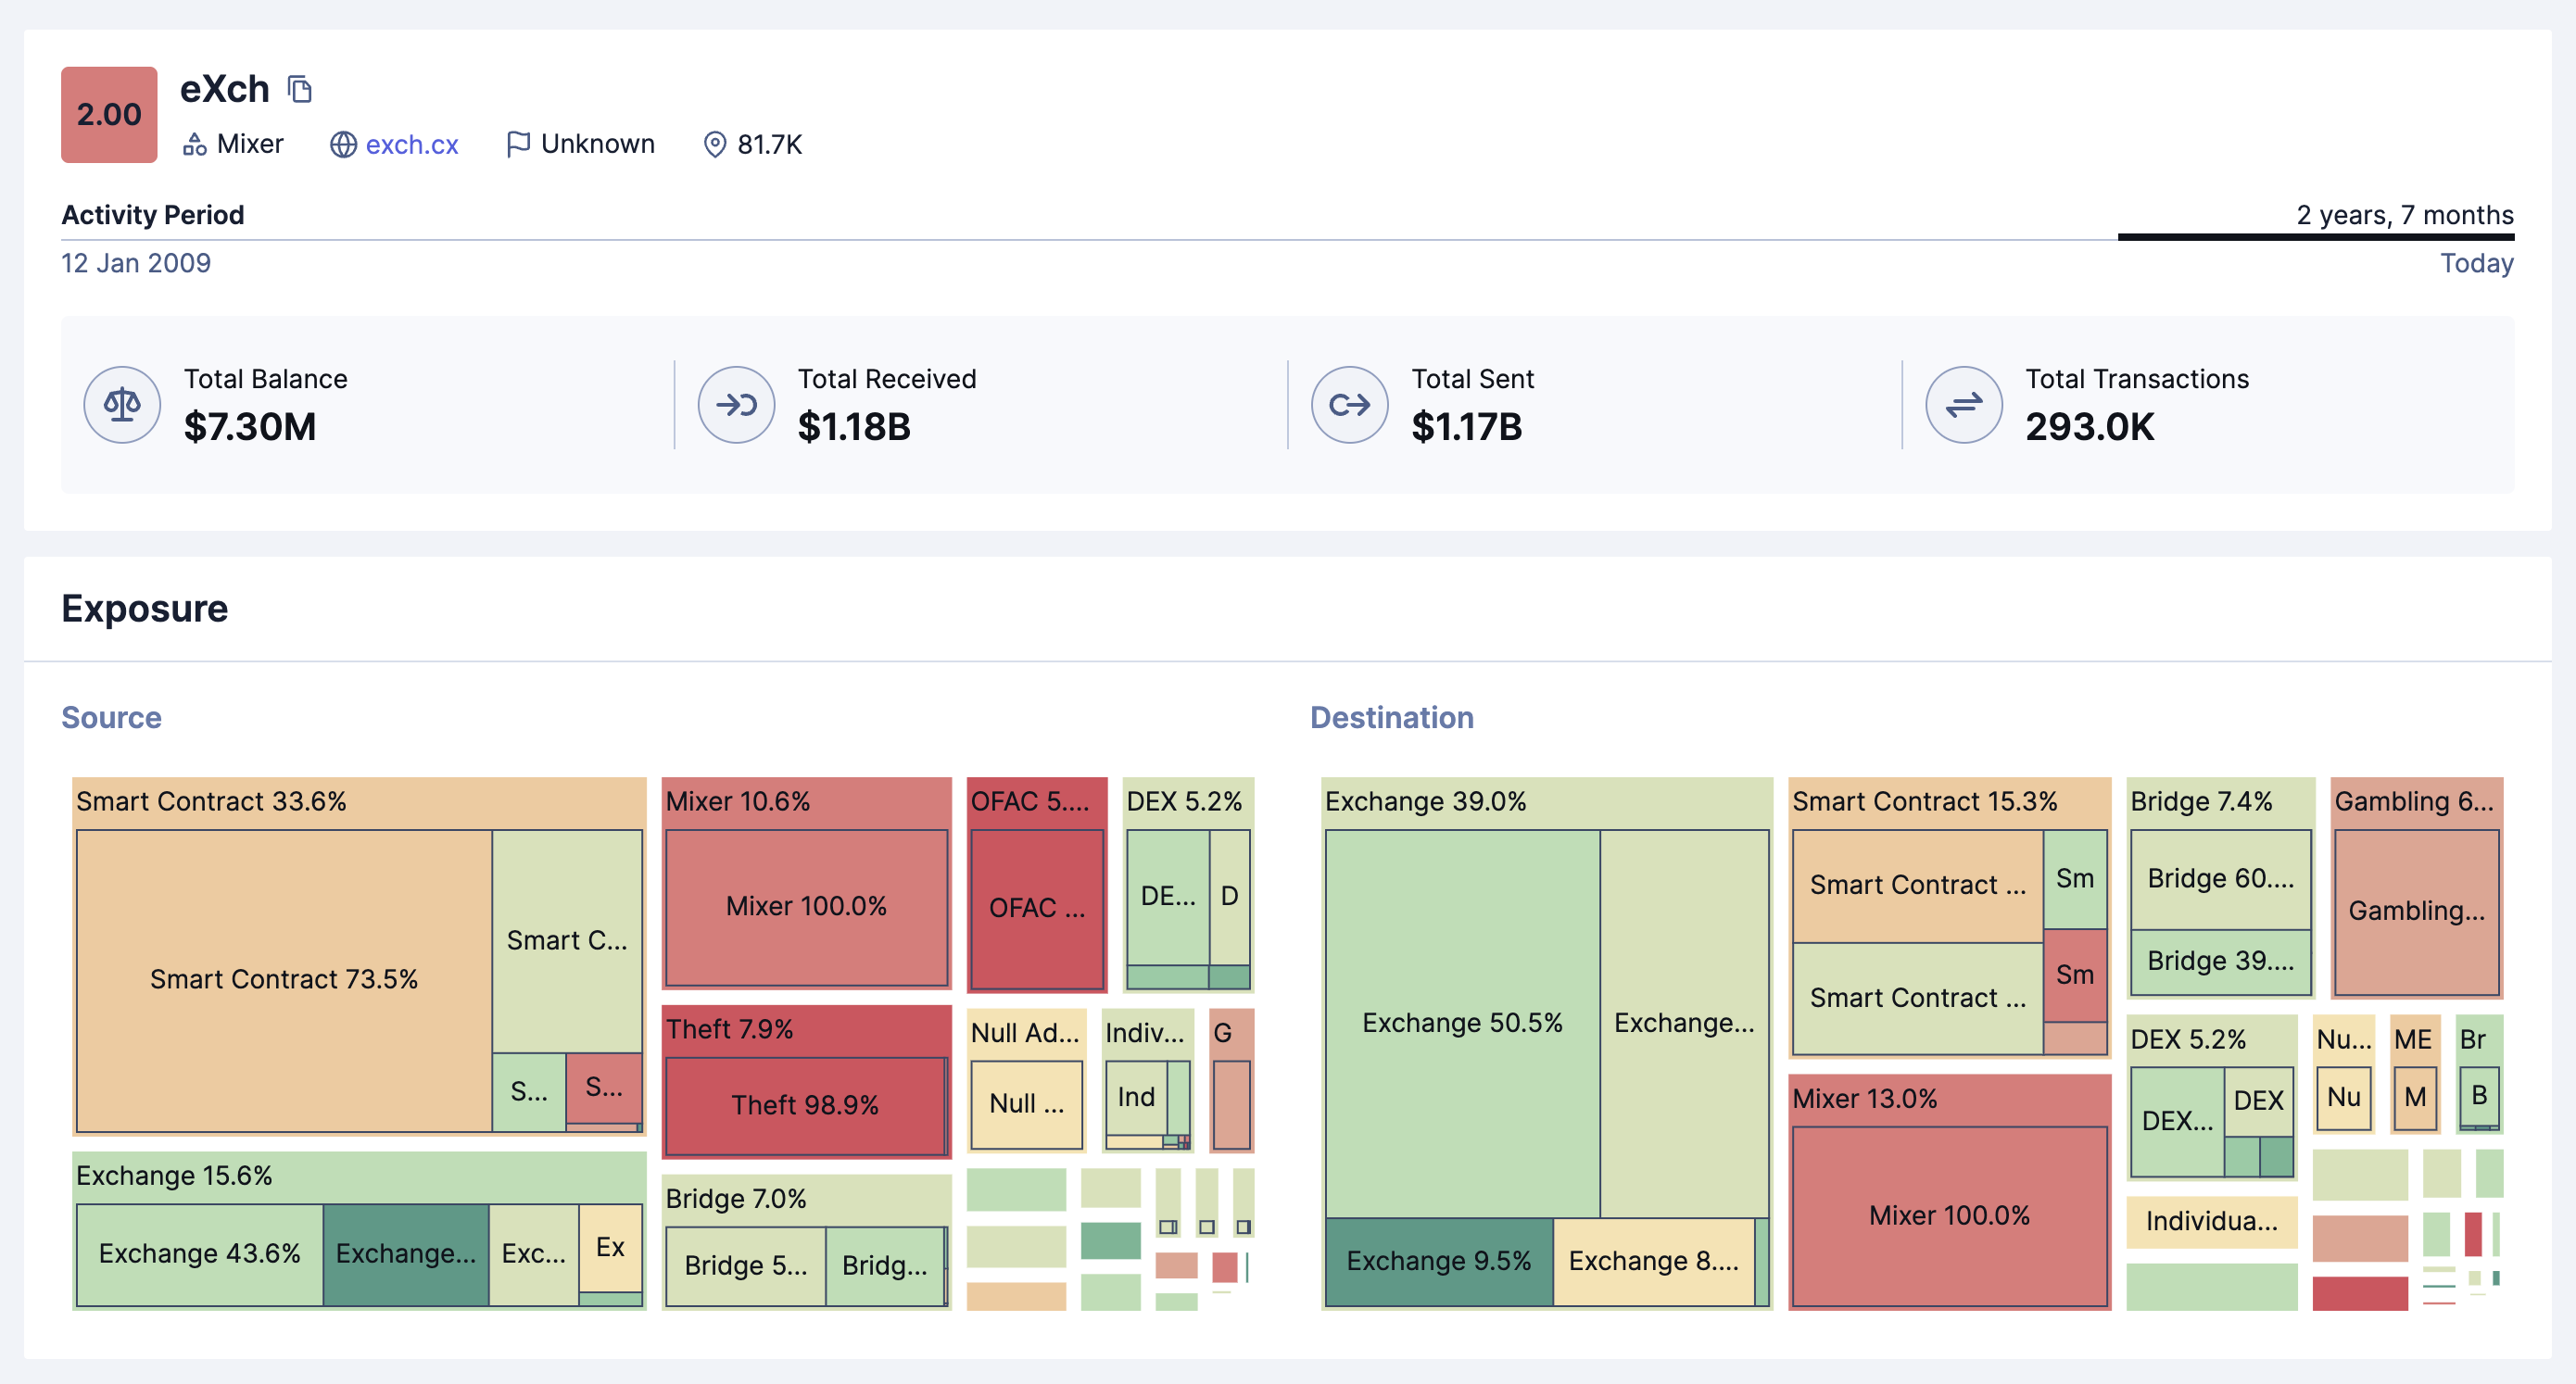
Task: Click the copy icon beside eXch
Action: (299, 90)
